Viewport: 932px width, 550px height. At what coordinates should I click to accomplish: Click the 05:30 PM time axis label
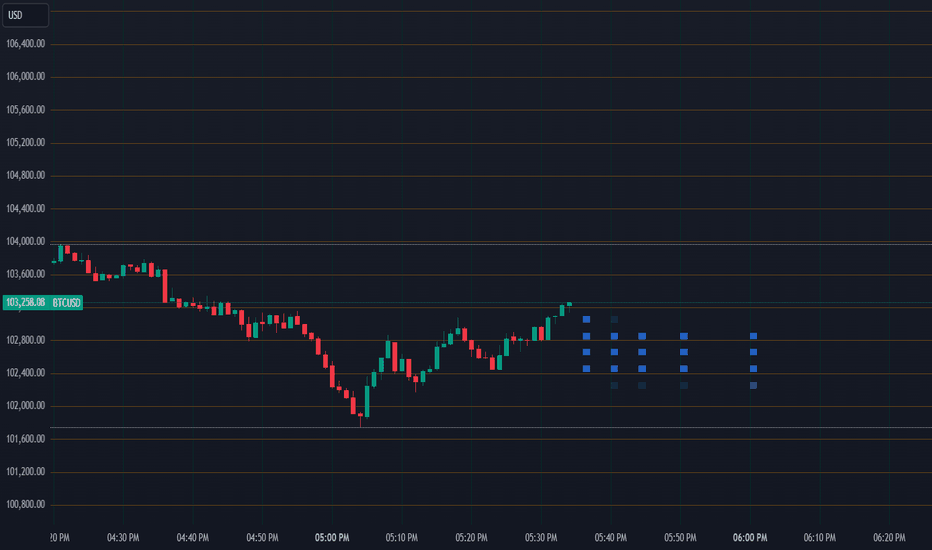541,538
